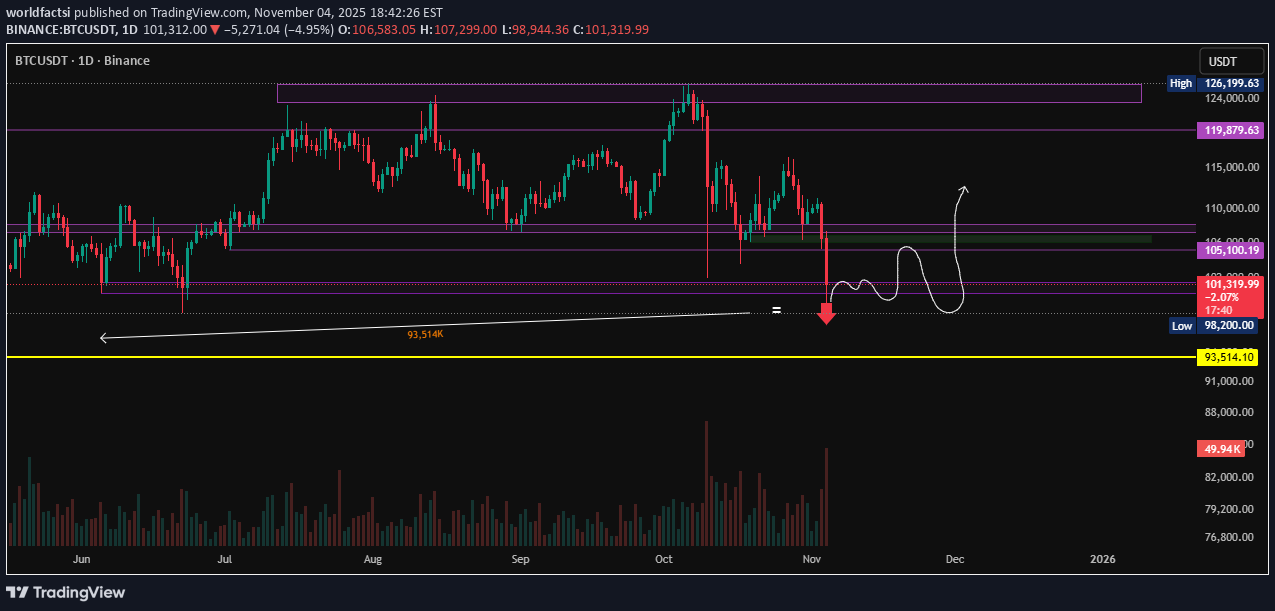This screenshot has width=1275, height=611.
Task: Toggle the 105,100.19 purple level label
Action: (1230, 249)
